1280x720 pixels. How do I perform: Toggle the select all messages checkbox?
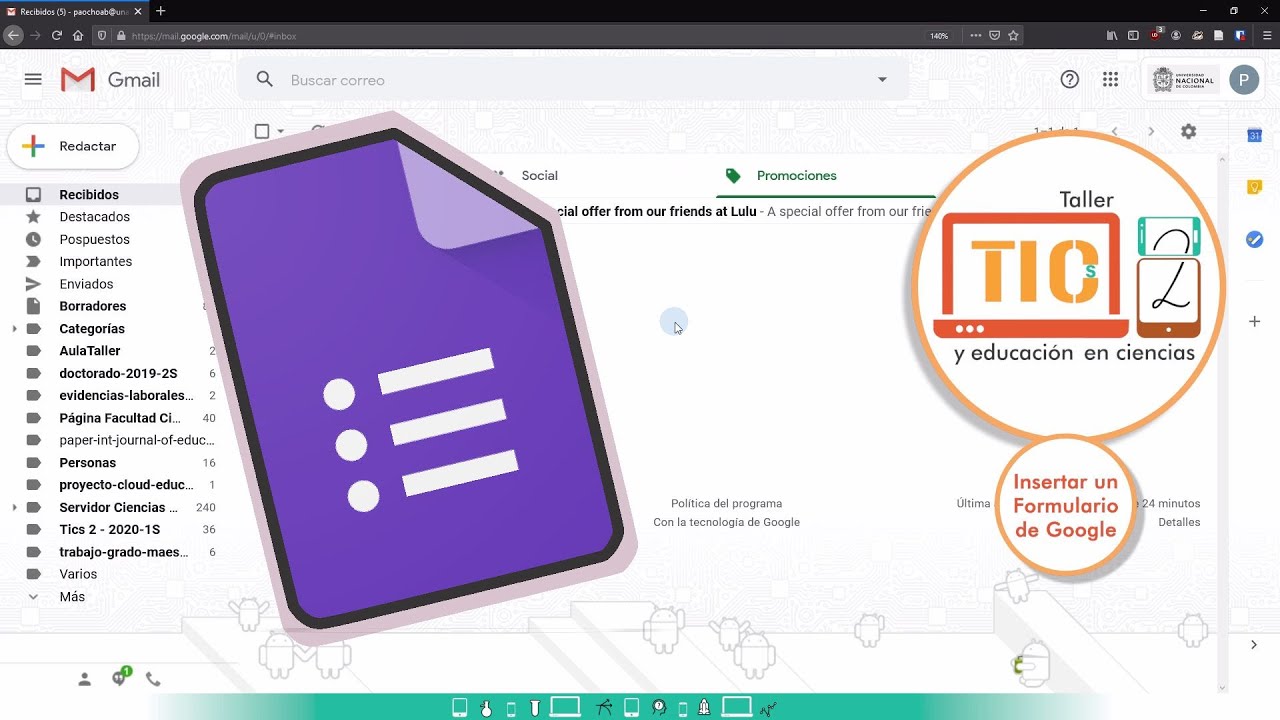[262, 131]
